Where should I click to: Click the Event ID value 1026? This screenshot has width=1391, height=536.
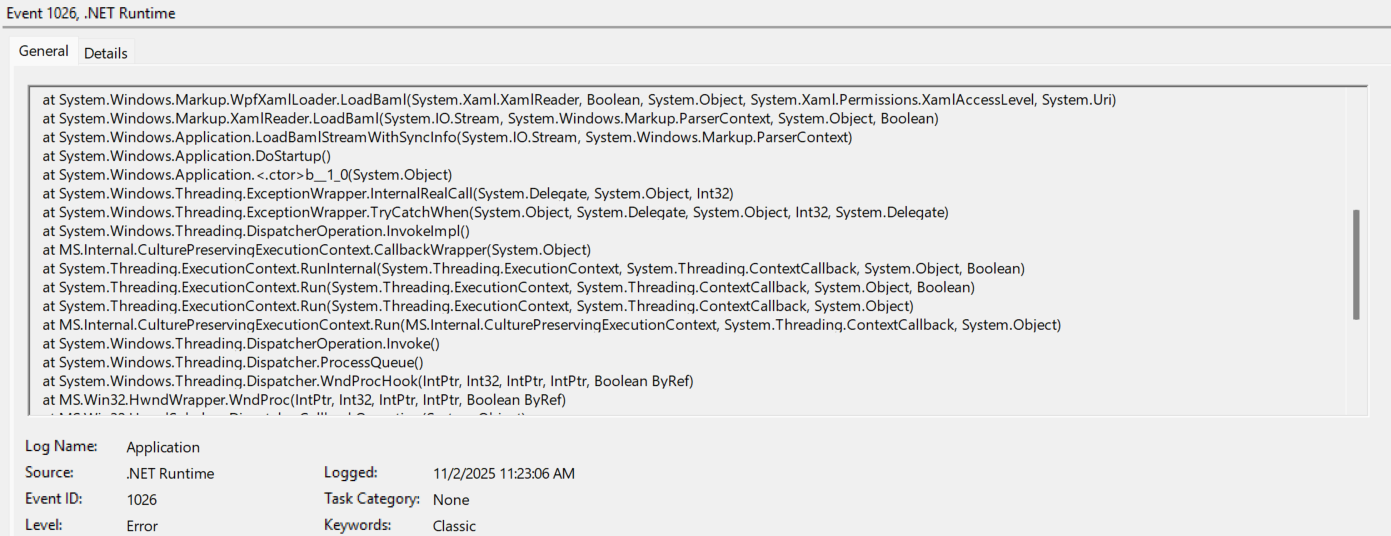coord(142,499)
